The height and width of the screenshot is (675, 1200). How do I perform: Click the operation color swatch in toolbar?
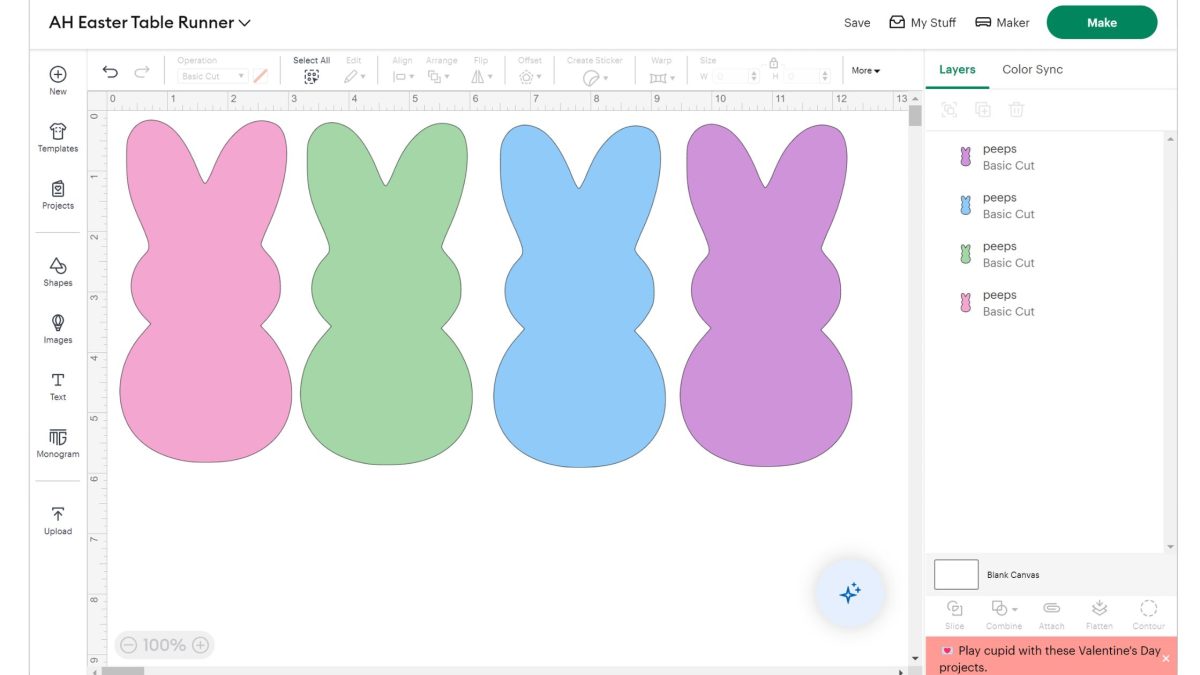pyautogui.click(x=261, y=76)
